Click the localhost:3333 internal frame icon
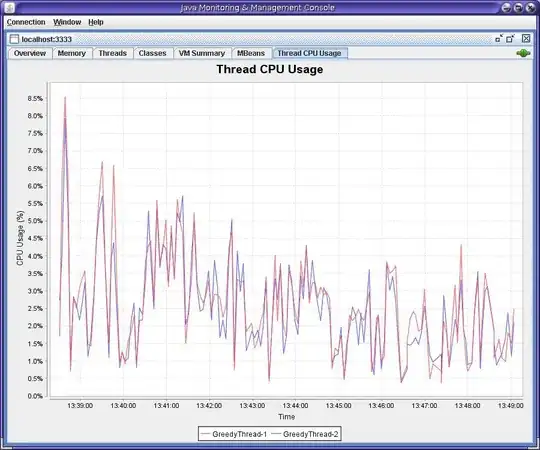540x450 pixels. (x=14, y=39)
